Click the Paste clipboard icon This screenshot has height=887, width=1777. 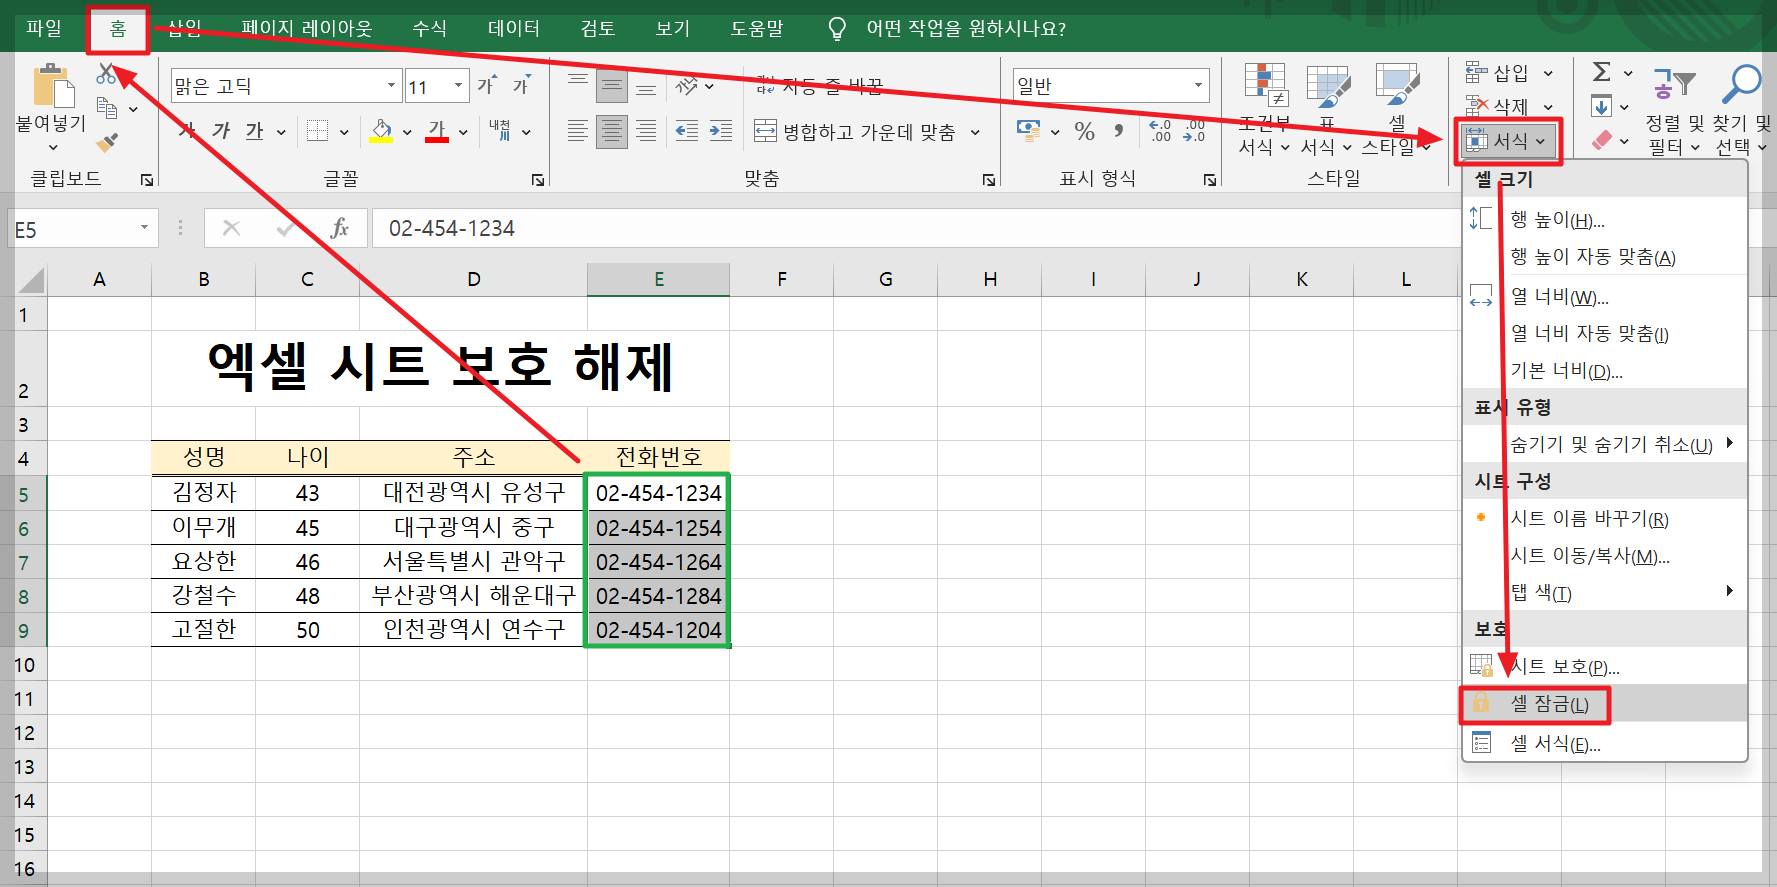(53, 86)
